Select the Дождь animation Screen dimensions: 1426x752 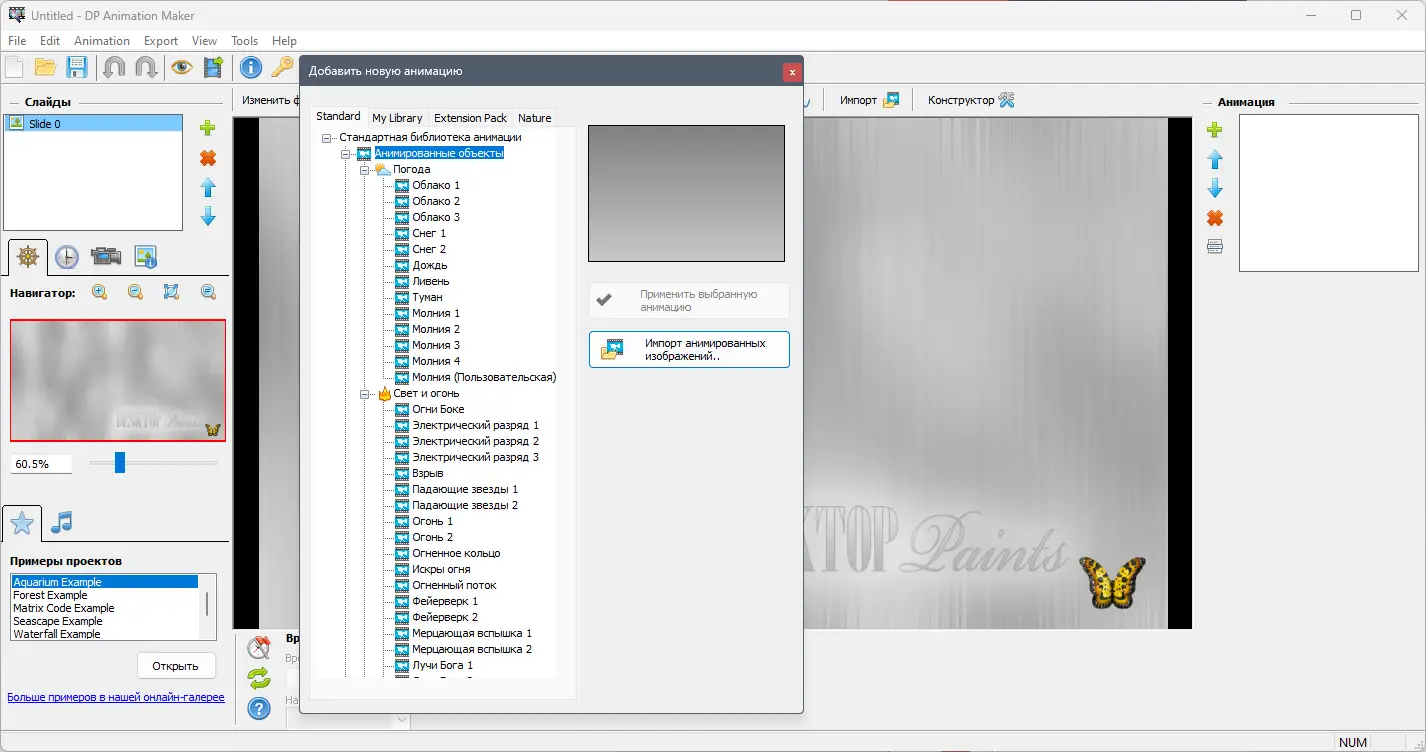point(430,266)
